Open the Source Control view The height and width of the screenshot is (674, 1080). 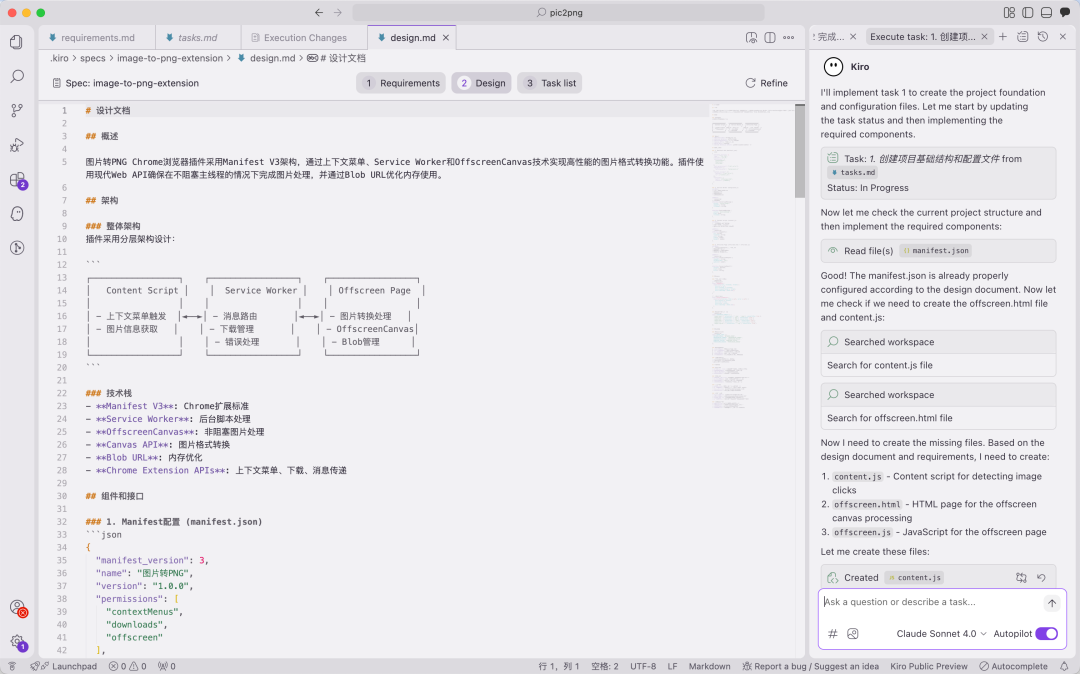(17, 110)
